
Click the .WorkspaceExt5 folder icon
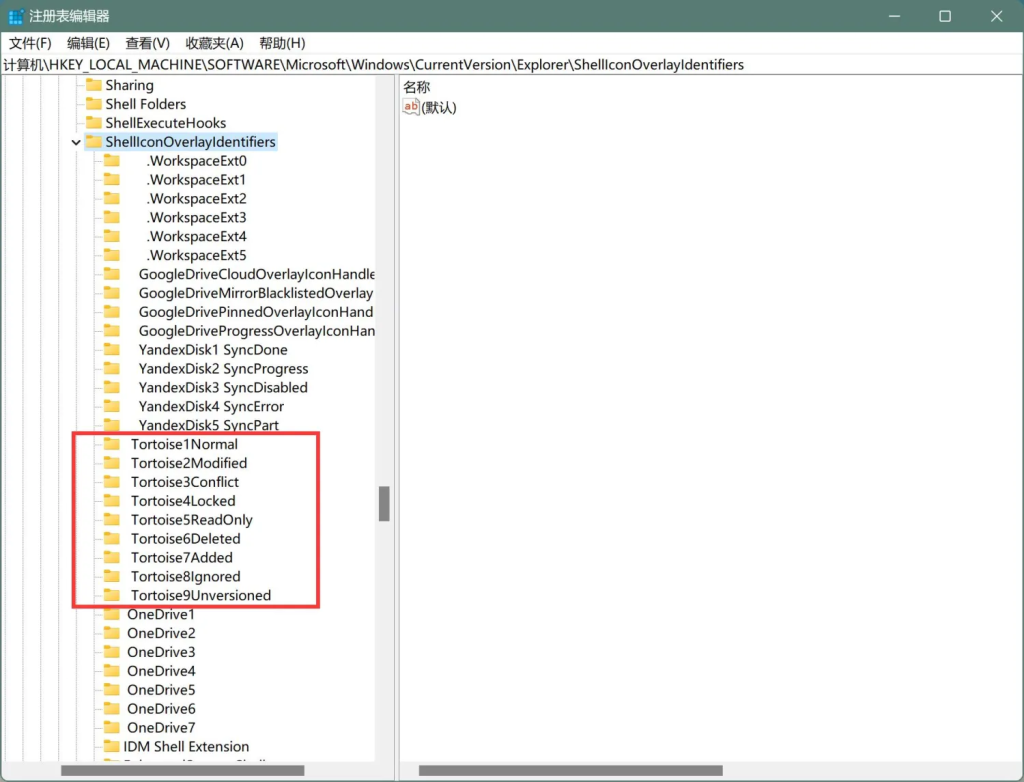coord(112,255)
